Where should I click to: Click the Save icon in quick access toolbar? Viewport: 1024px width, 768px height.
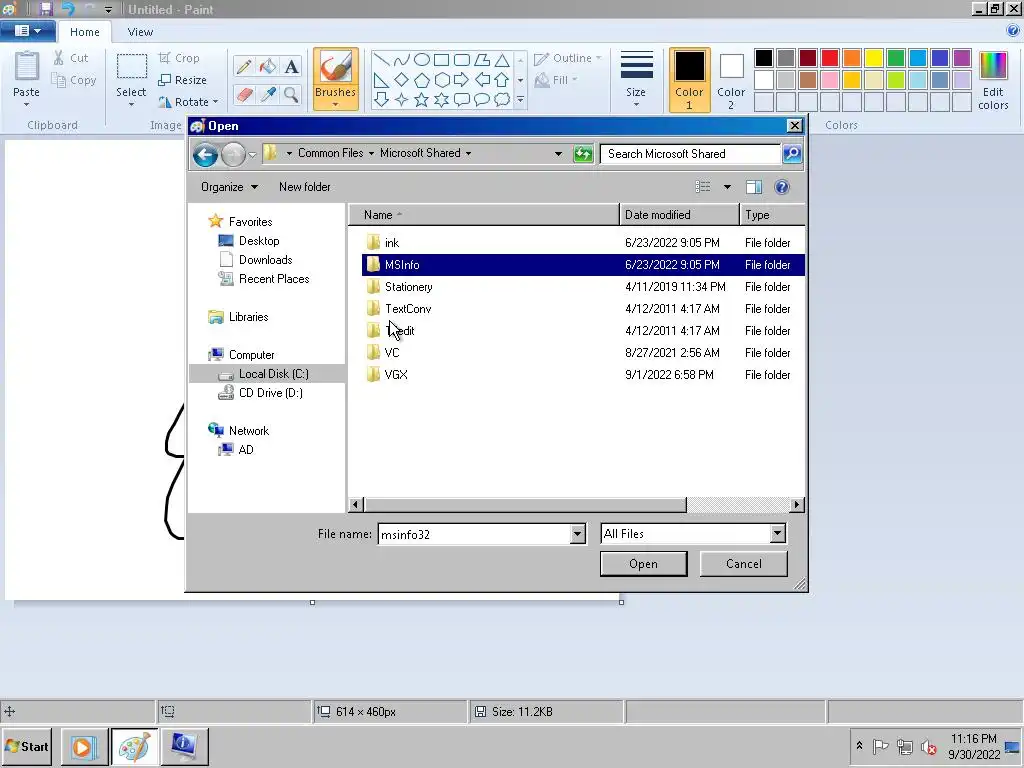coord(45,9)
